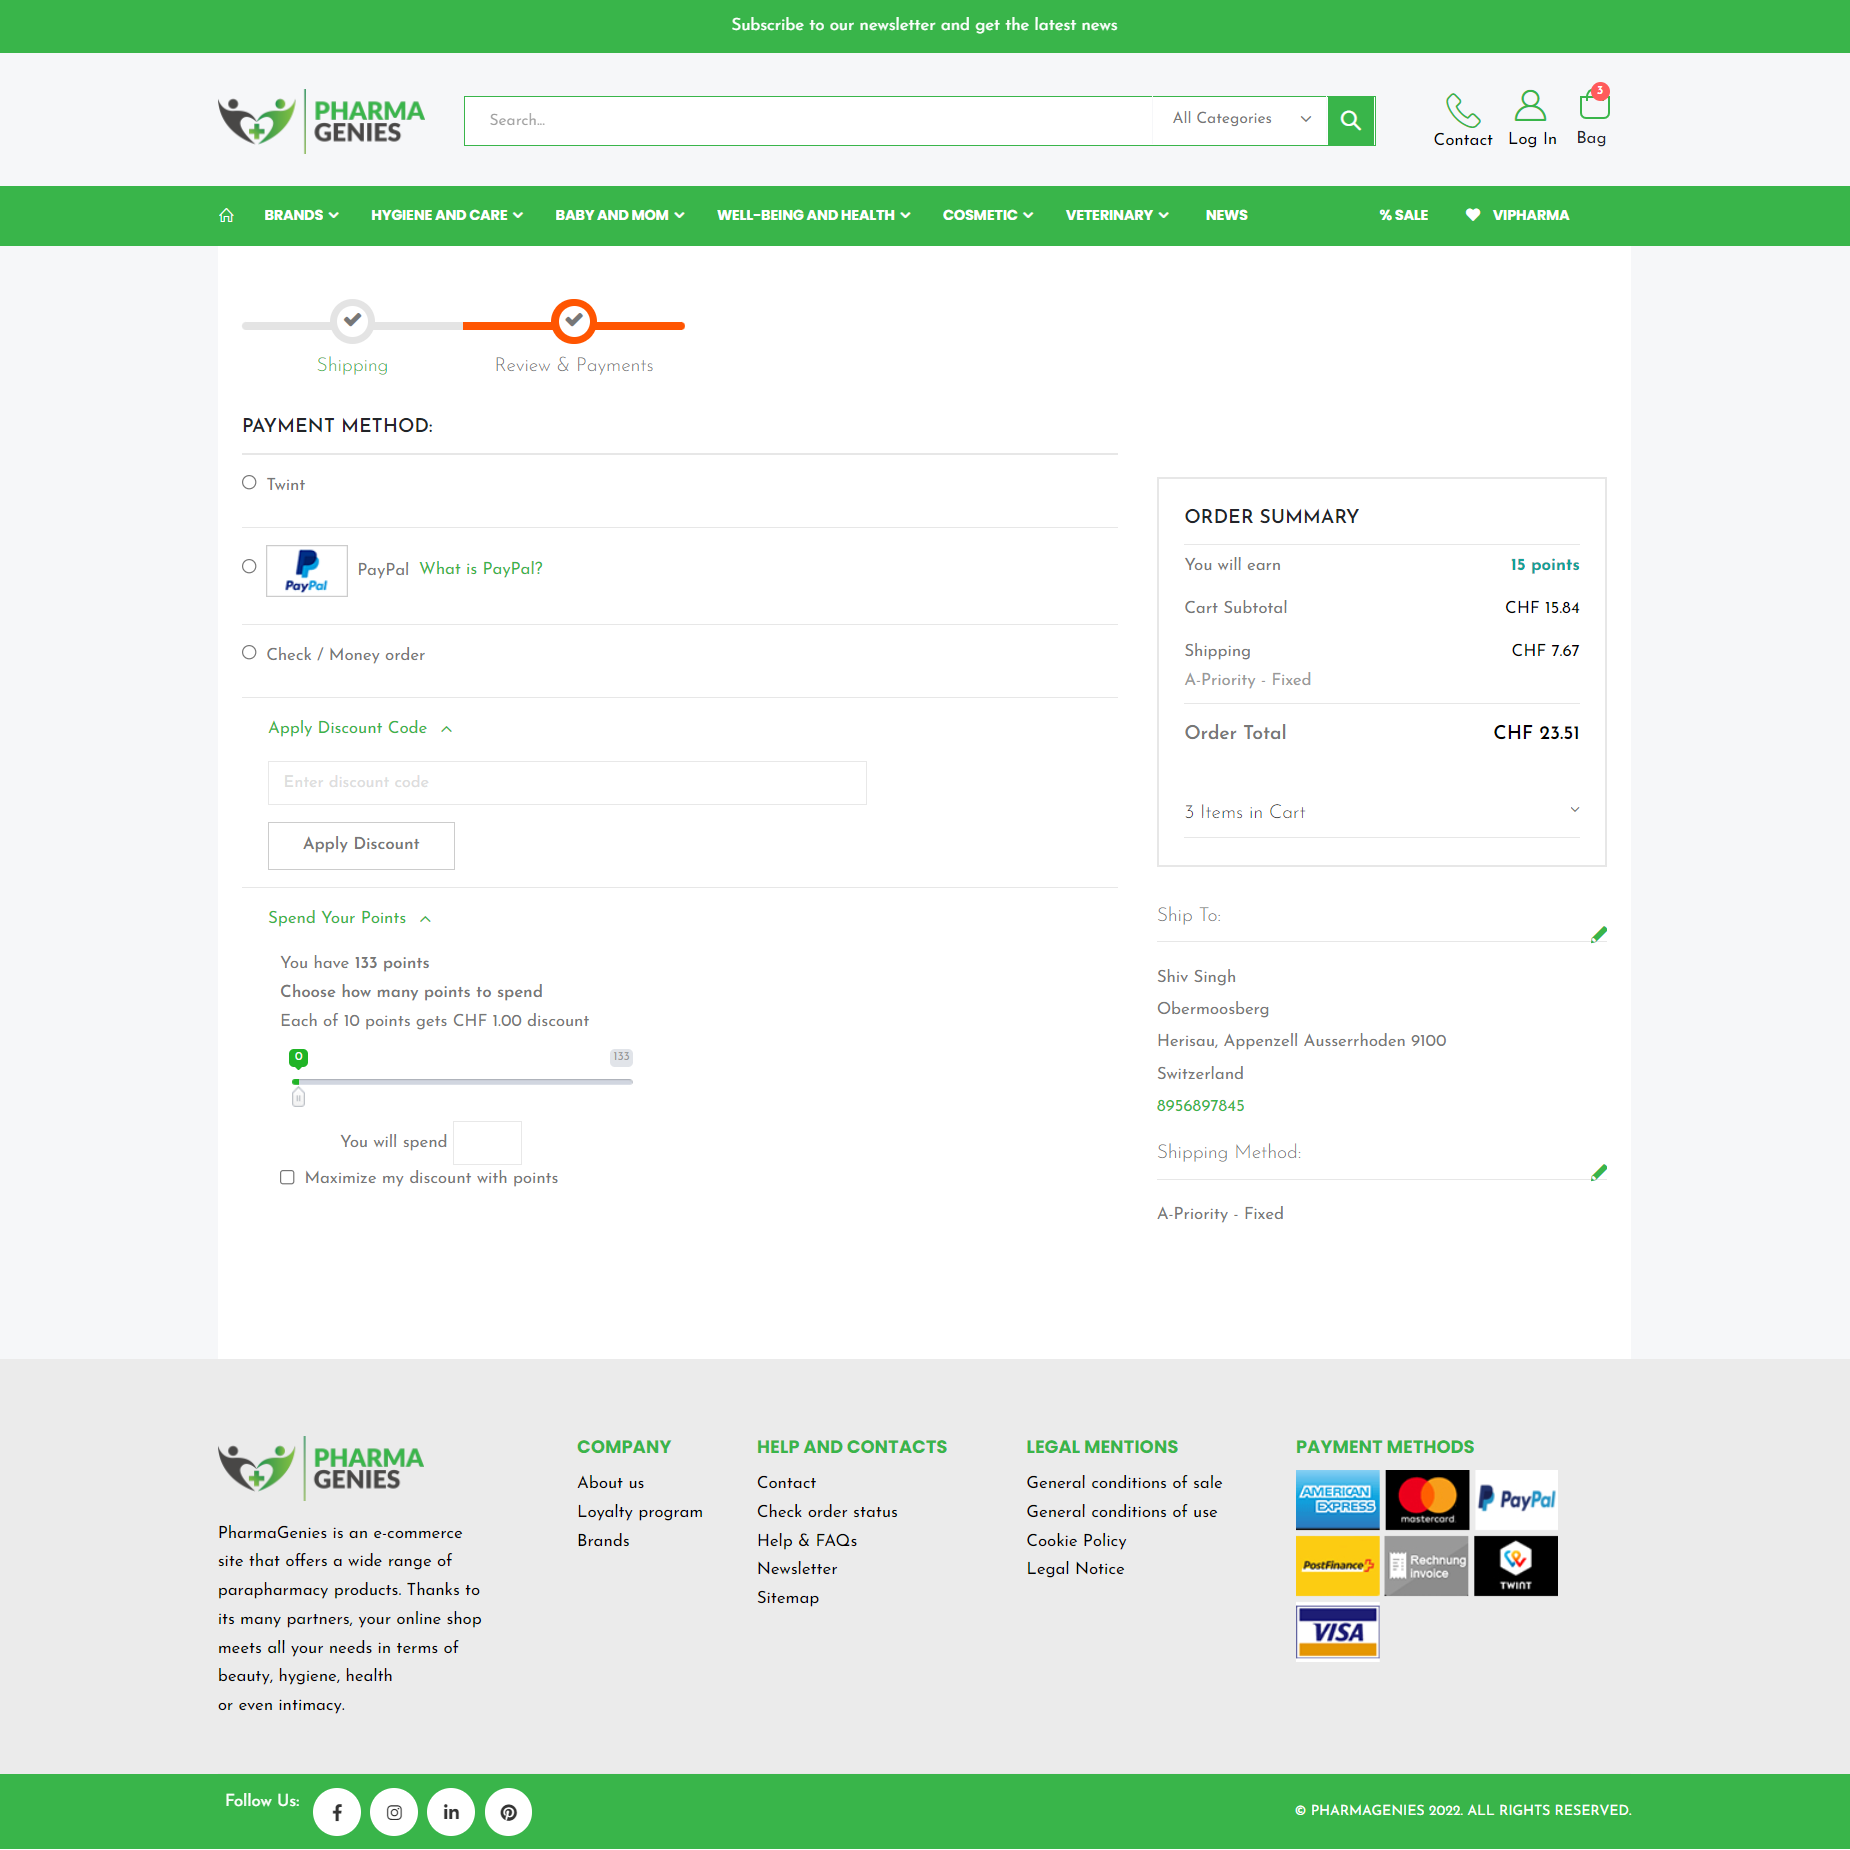The image size is (1850, 1850).
Task: Edit Shipping Method pencil icon
Action: pos(1599,1172)
